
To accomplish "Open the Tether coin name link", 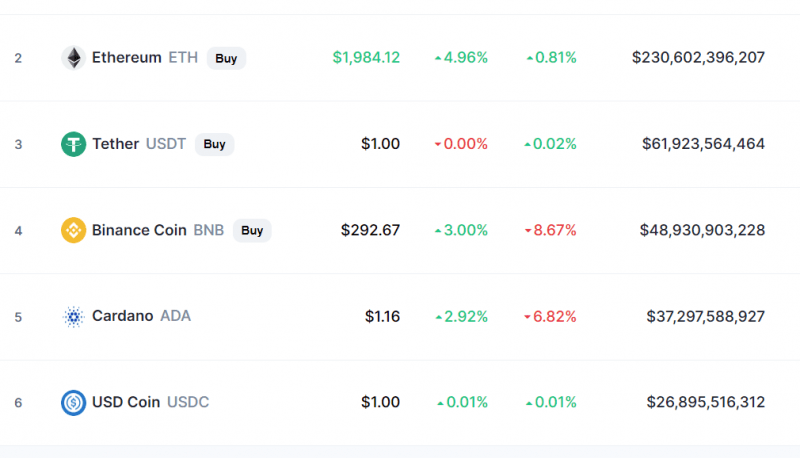I will pyautogui.click(x=115, y=144).
